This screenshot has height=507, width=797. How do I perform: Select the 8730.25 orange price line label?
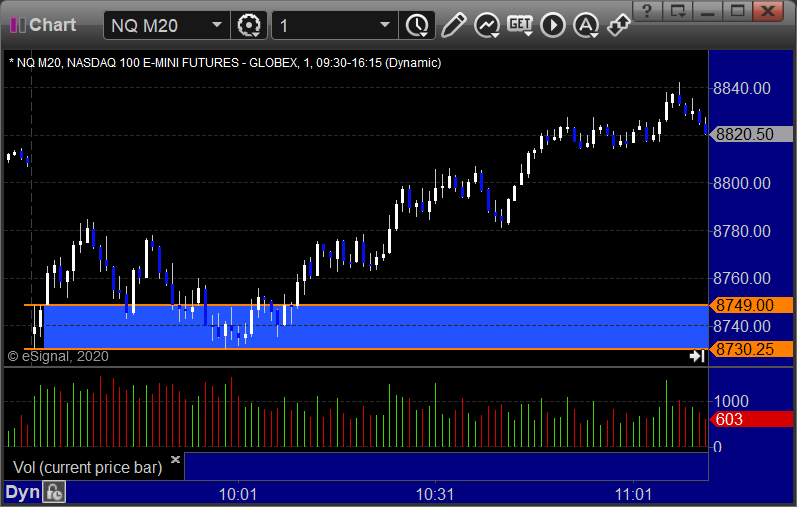pos(751,349)
